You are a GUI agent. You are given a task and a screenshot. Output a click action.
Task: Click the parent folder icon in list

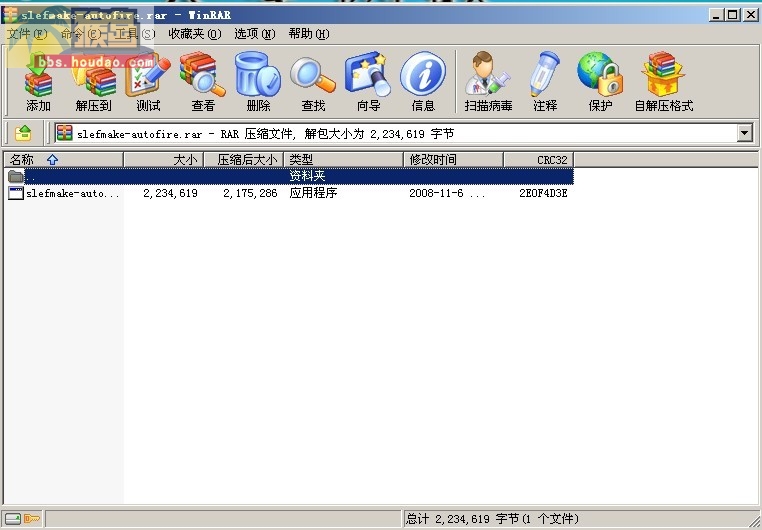point(16,176)
